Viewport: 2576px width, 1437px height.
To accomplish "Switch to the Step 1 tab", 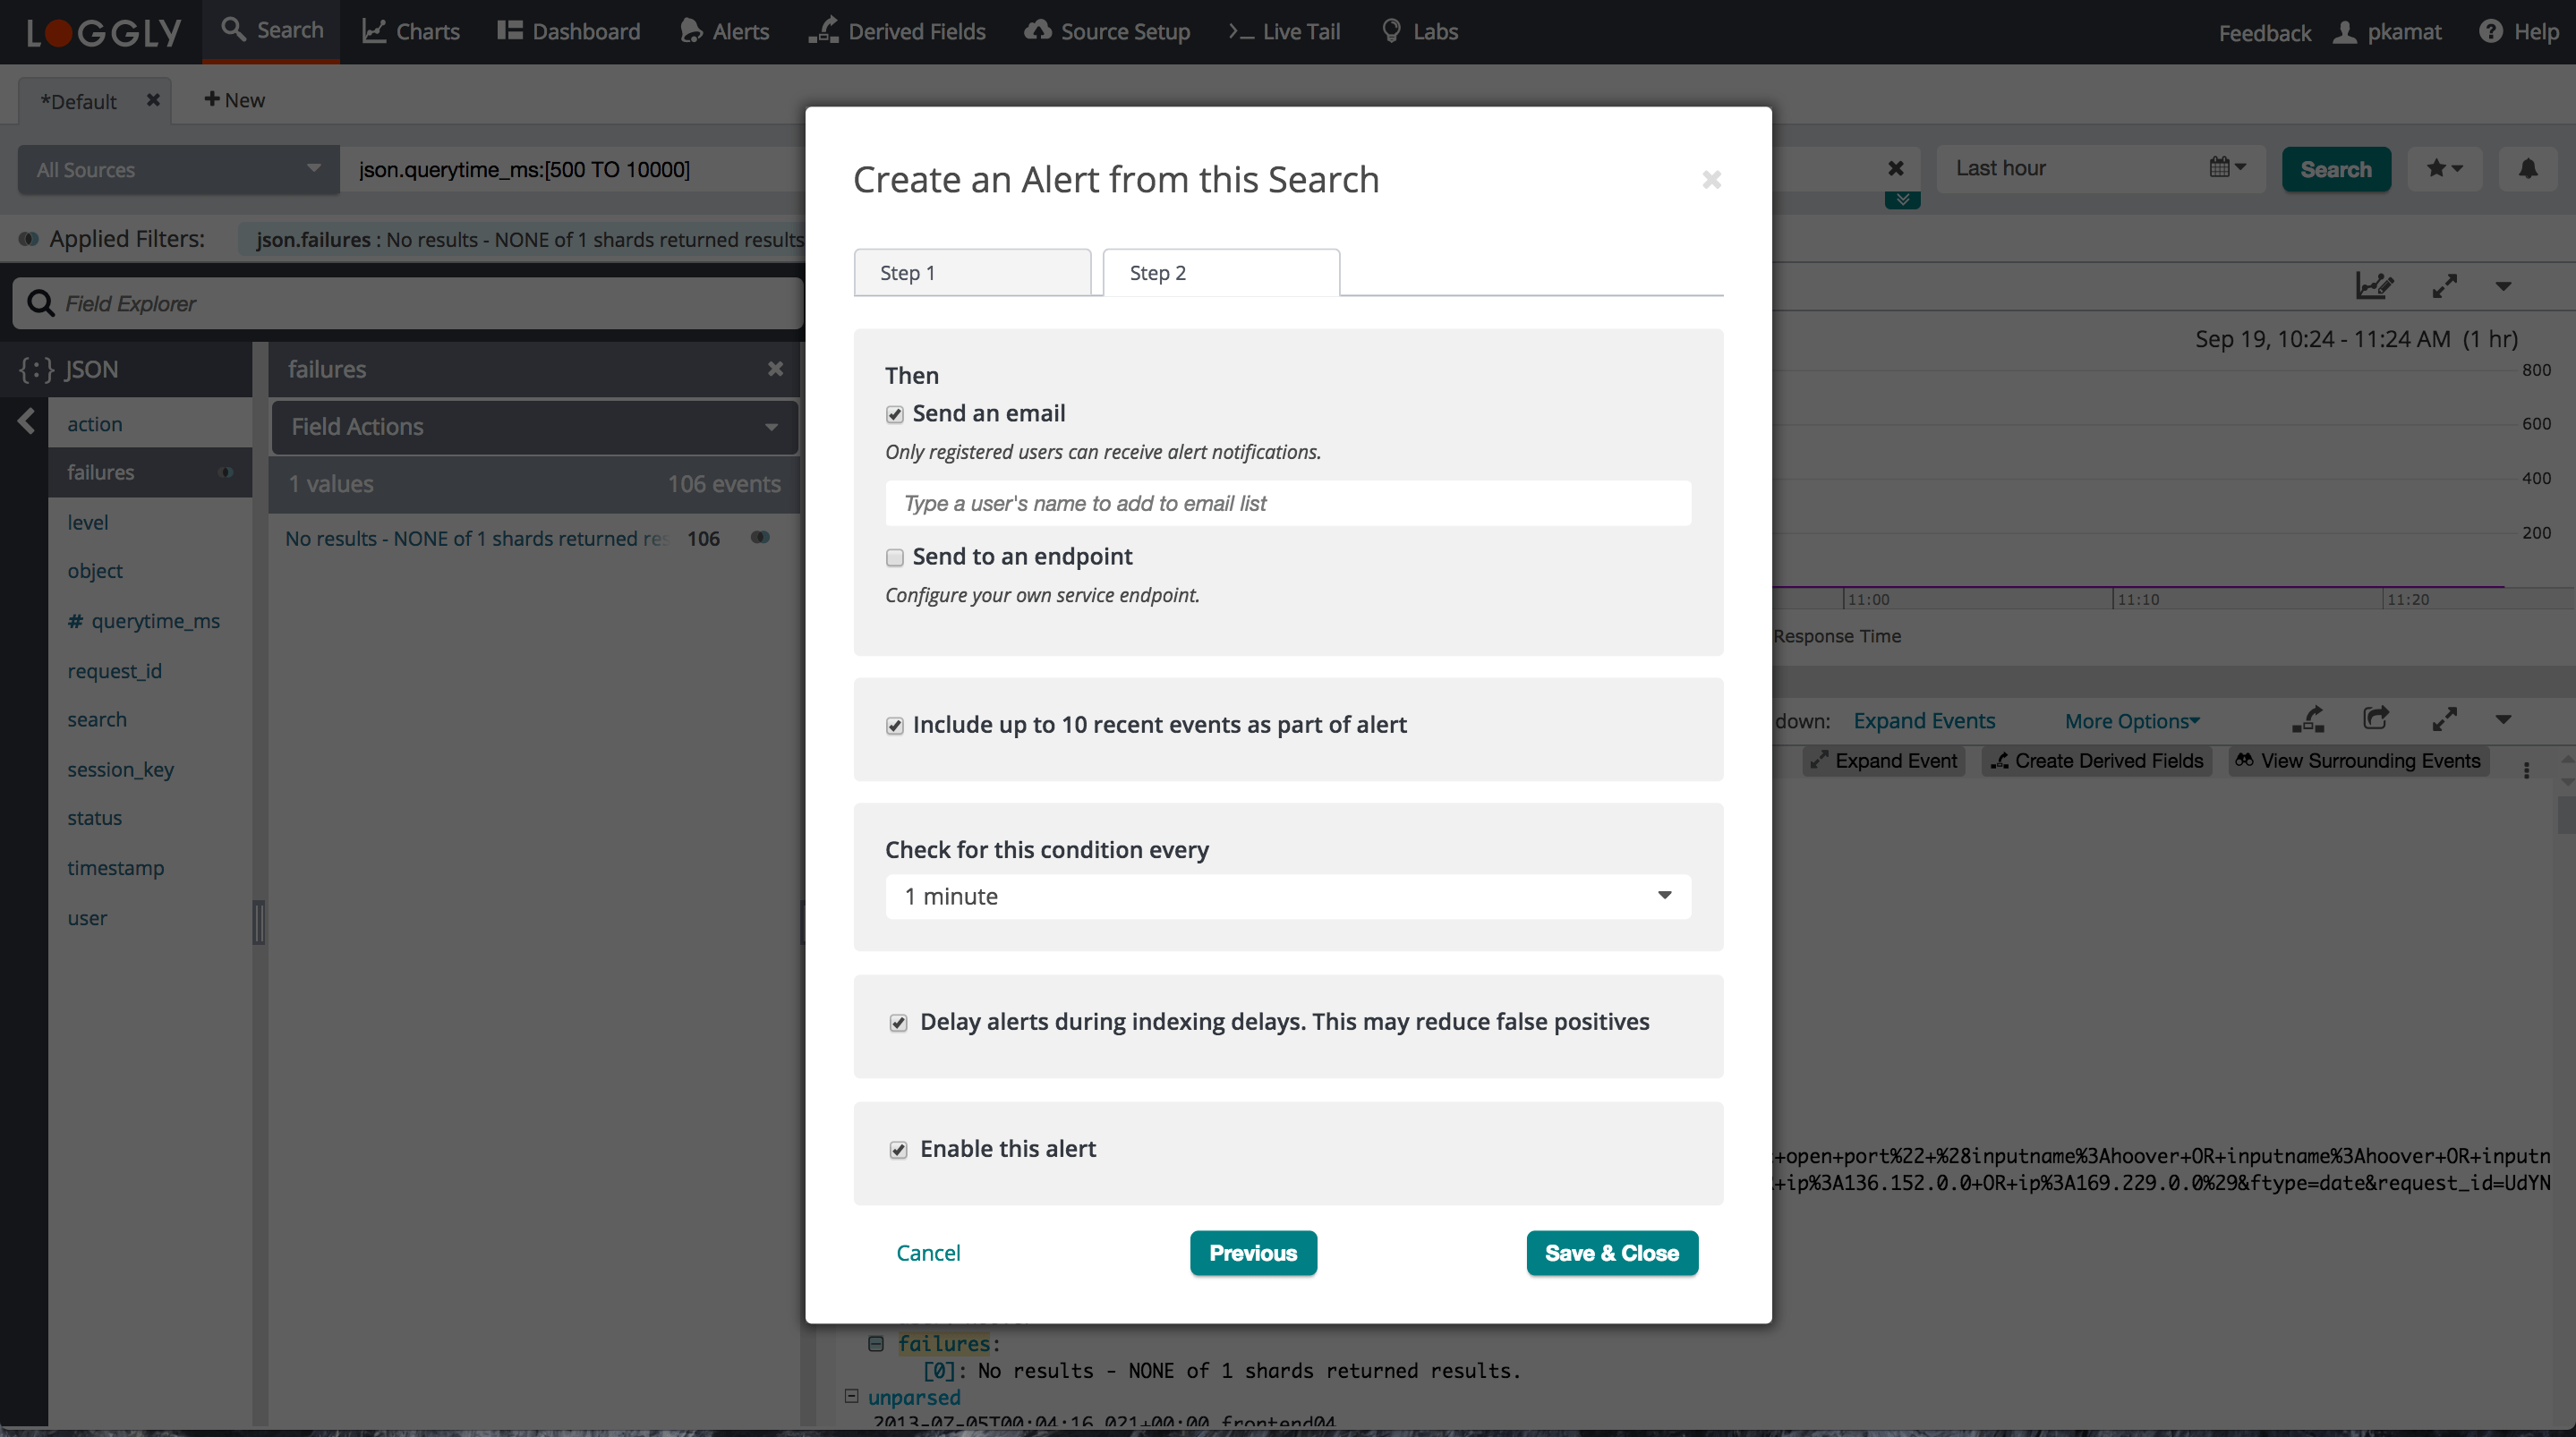I will [971, 273].
